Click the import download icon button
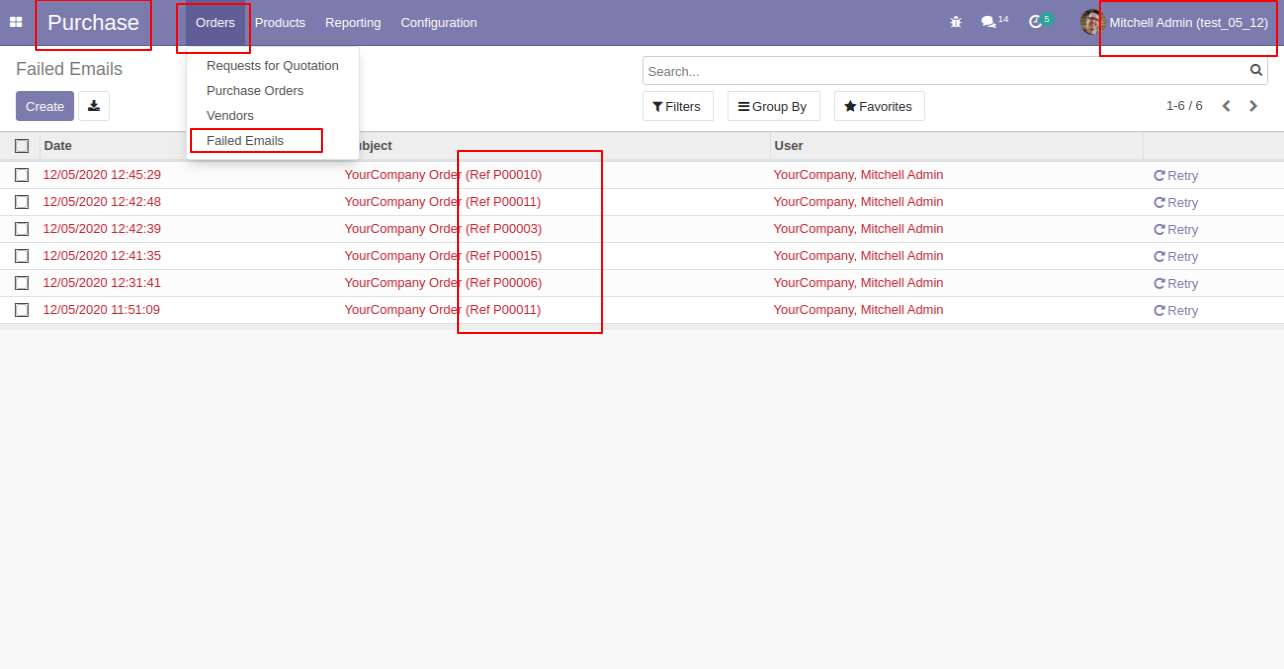 (x=94, y=106)
